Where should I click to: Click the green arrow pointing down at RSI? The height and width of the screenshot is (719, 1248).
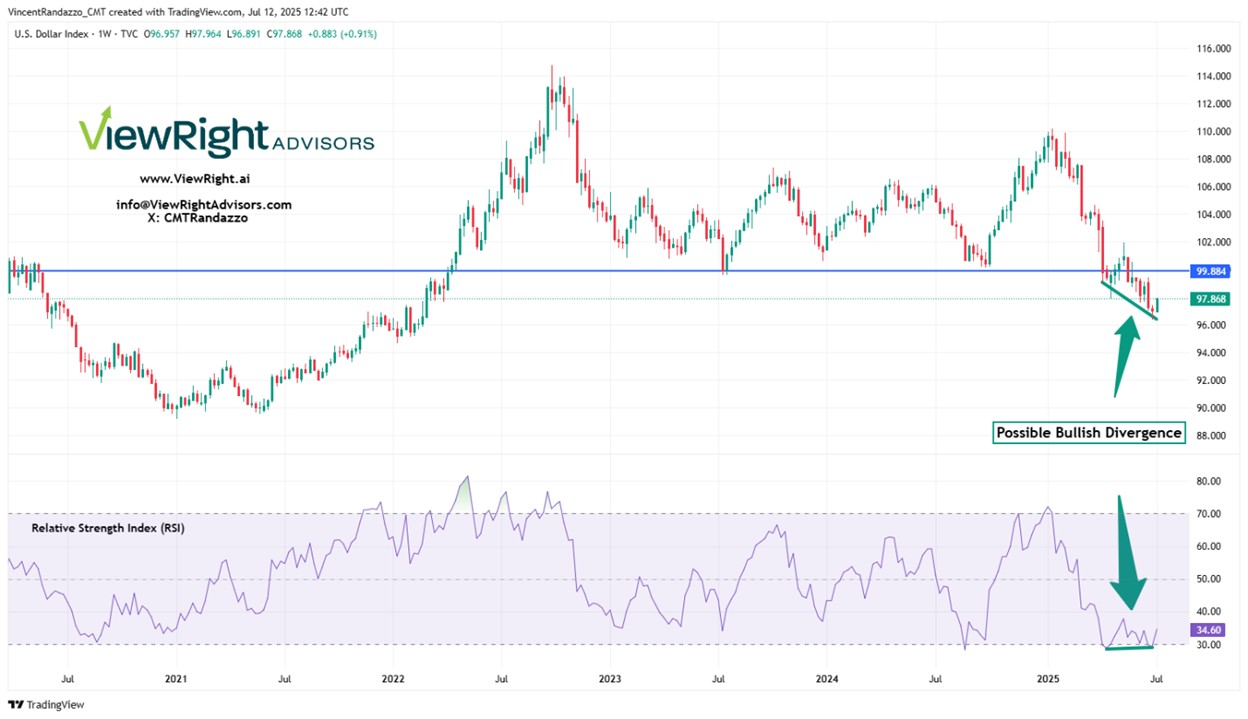click(1130, 553)
